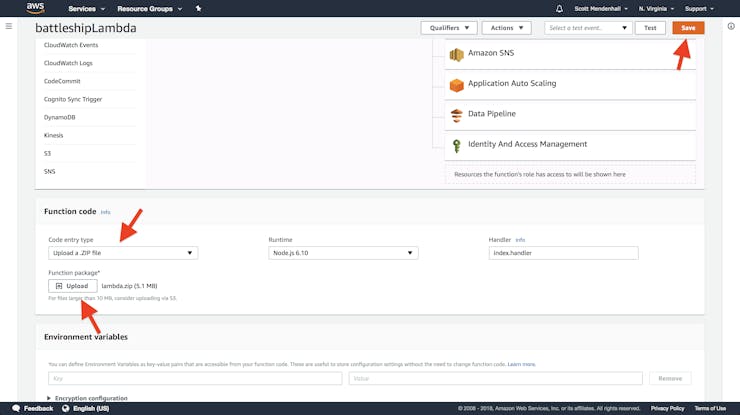Open the Handler Info link
Image resolution: width=740 pixels, height=415 pixels.
point(520,240)
